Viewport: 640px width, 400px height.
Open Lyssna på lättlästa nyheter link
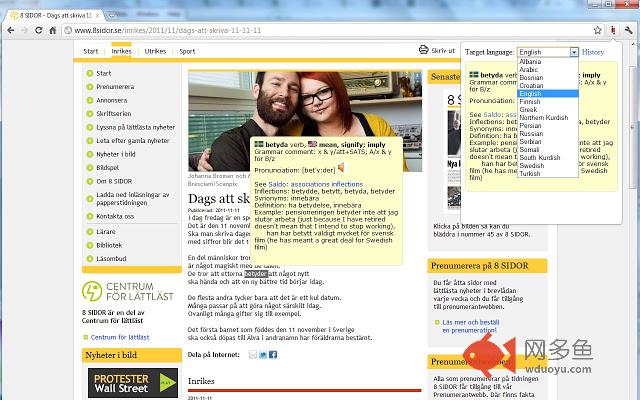(x=136, y=127)
